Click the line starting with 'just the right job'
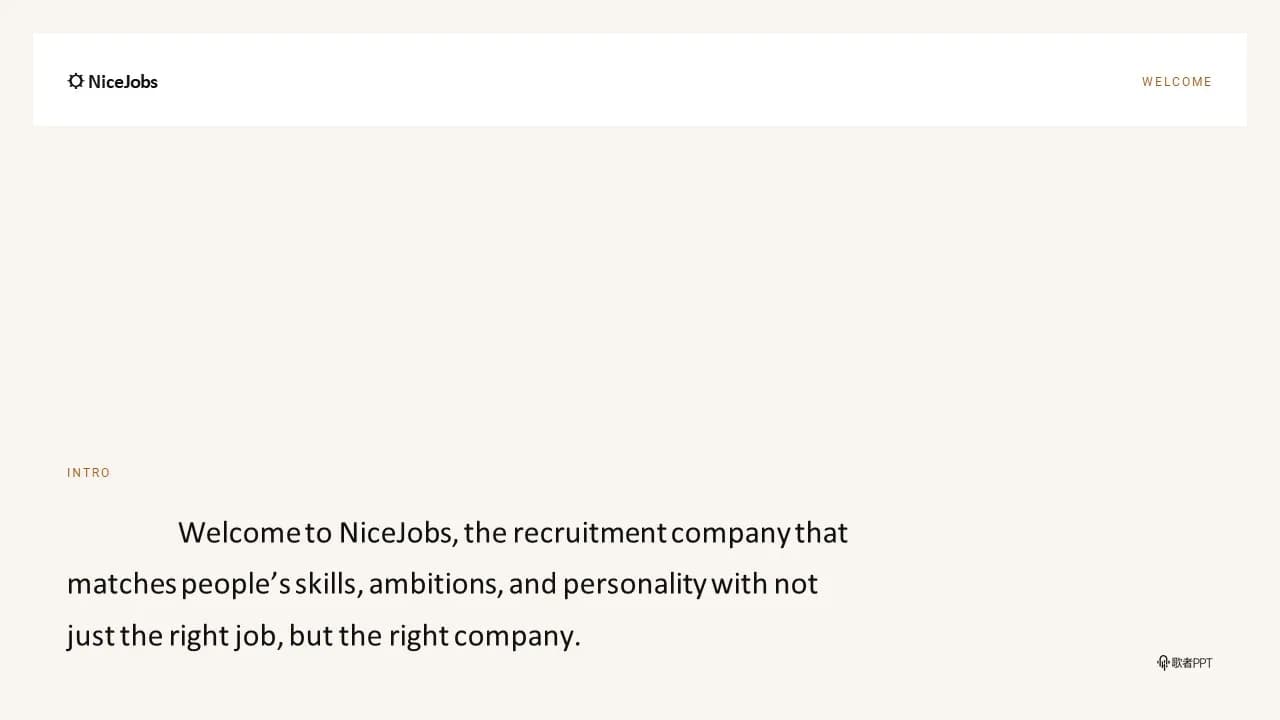The width and height of the screenshot is (1280, 720). [324, 636]
